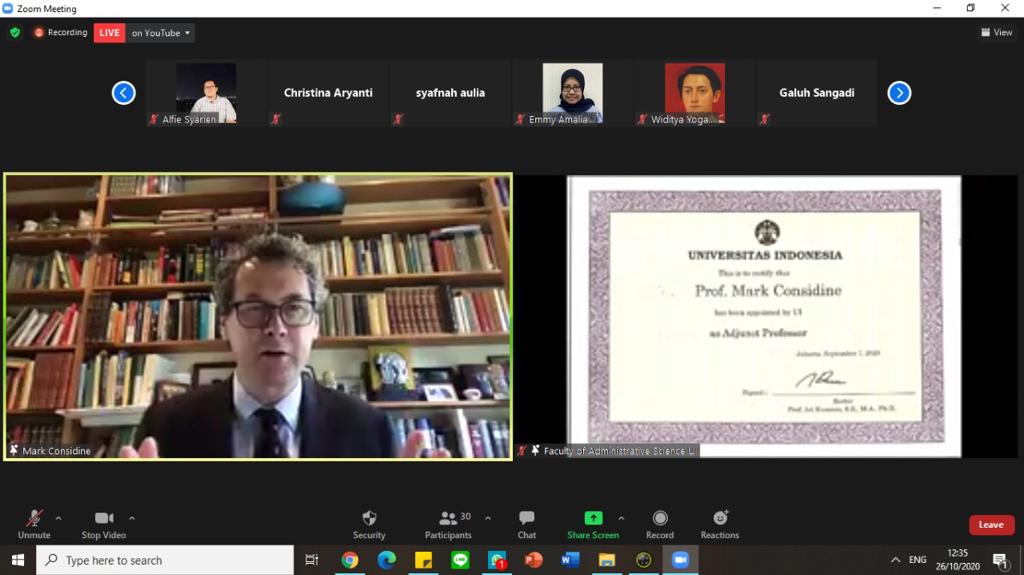Open the 'on YouTube' live dropdown
The height and width of the screenshot is (575, 1024).
tap(160, 33)
